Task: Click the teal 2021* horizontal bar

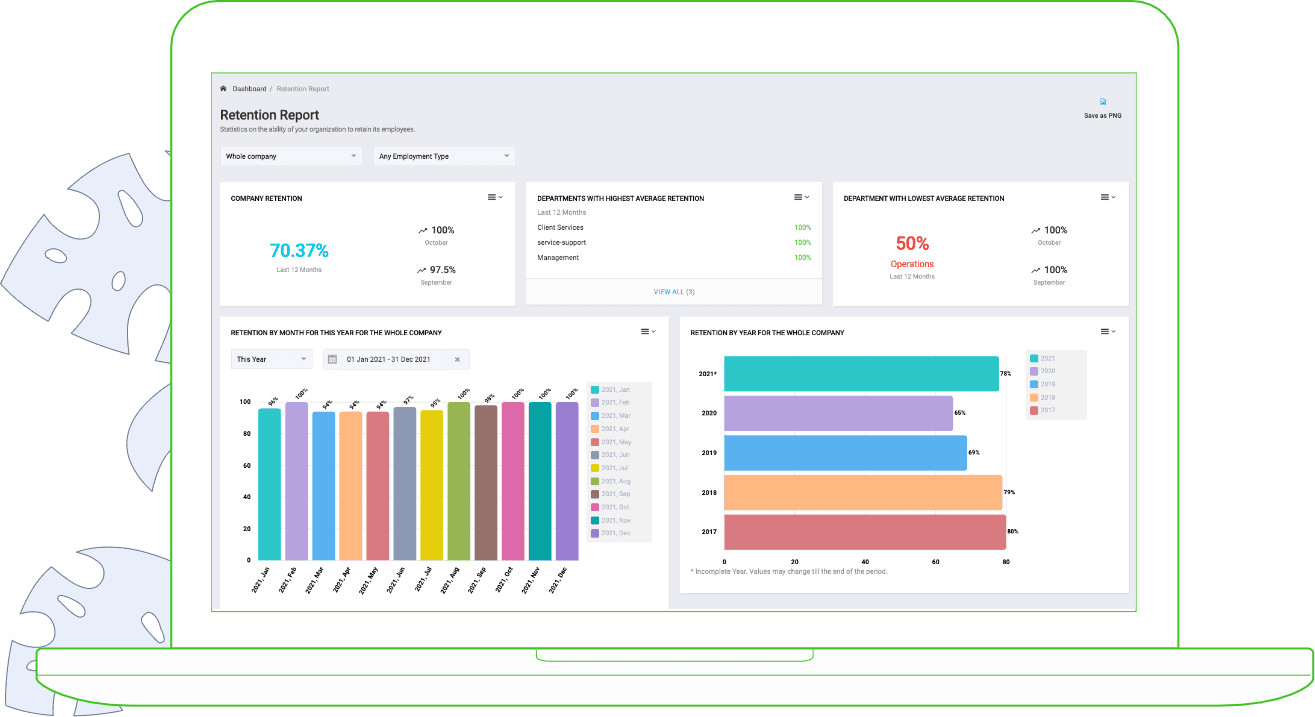Action: pos(861,373)
